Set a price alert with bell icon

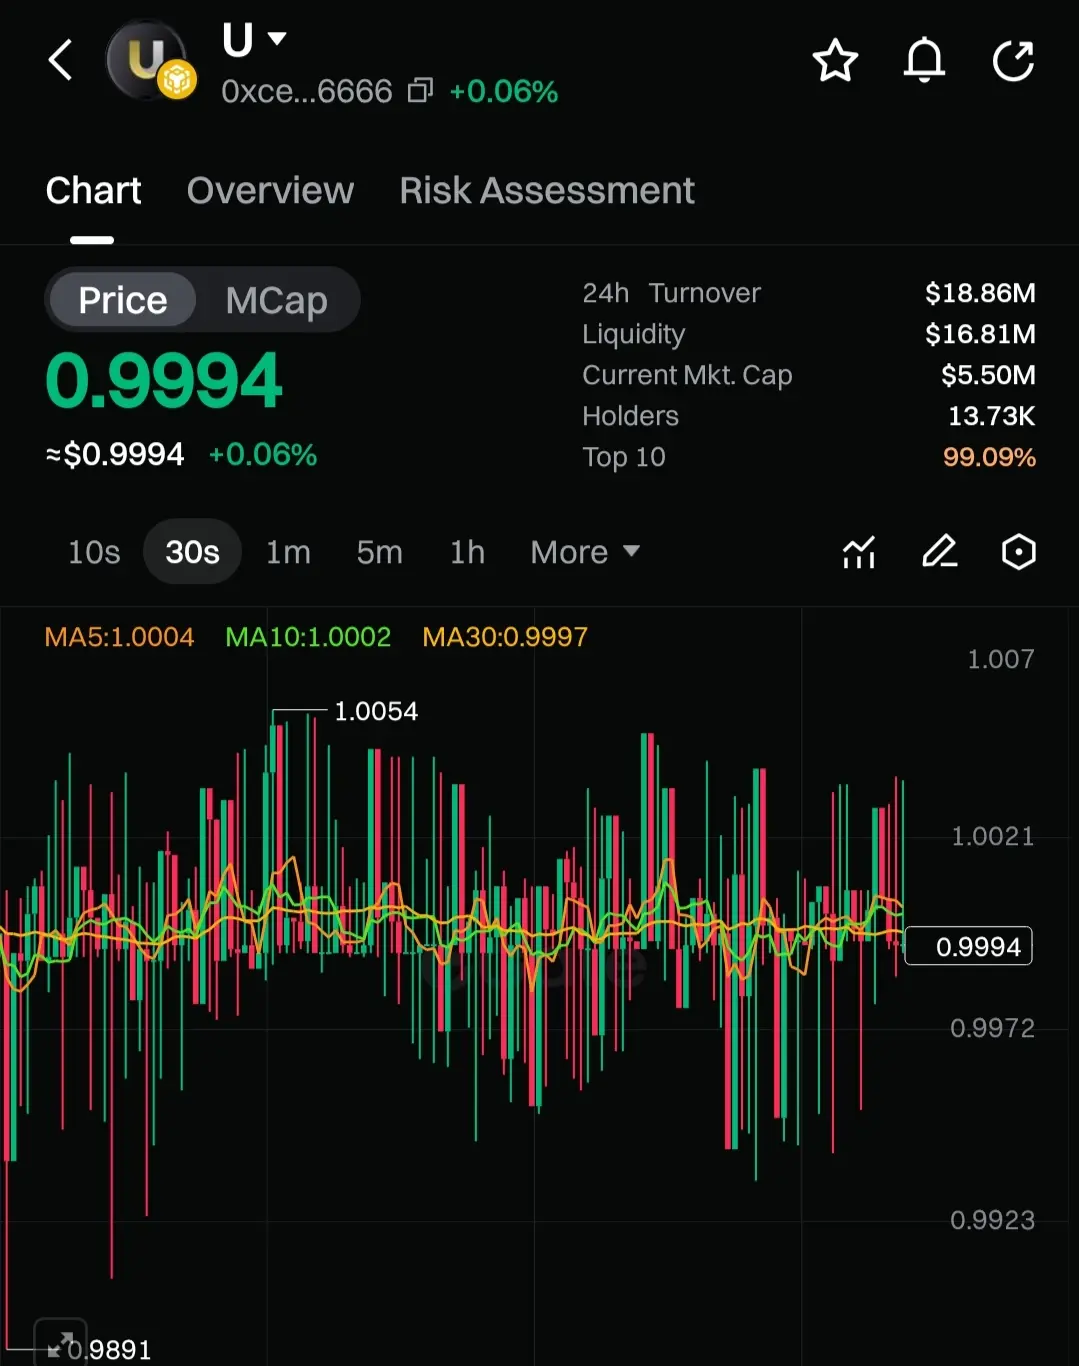[924, 61]
